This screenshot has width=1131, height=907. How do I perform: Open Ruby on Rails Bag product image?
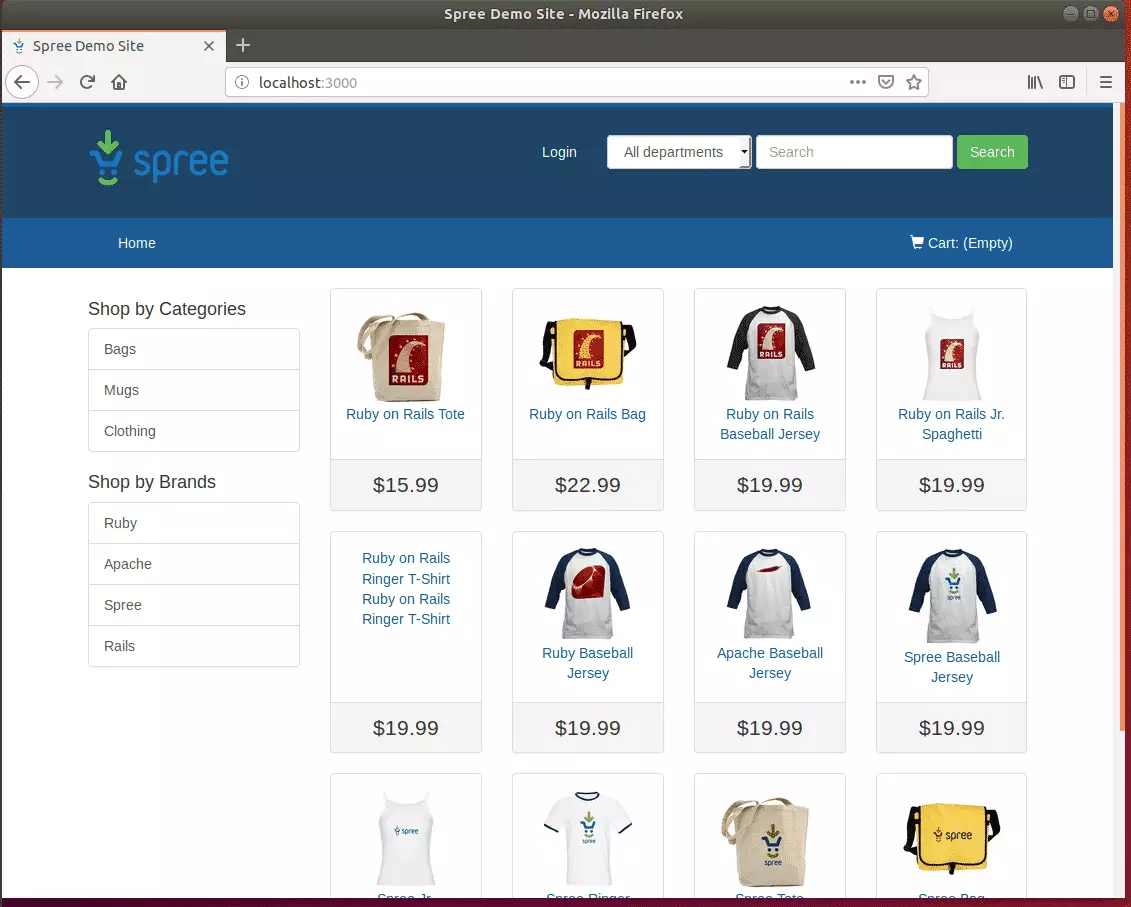pyautogui.click(x=587, y=354)
